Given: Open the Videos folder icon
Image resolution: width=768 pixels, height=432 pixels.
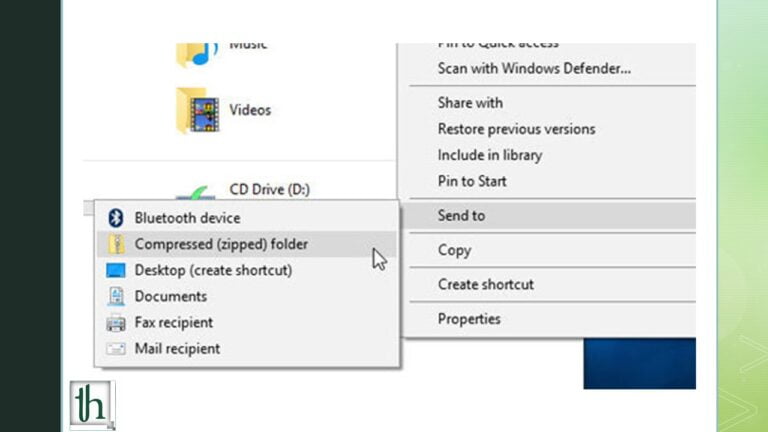Looking at the screenshot, I should [x=197, y=110].
